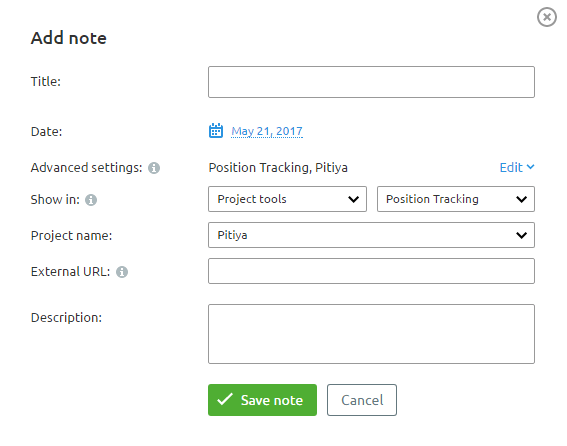The width and height of the screenshot is (567, 446).
Task: Click the calendar icon next to date
Action: 216,131
